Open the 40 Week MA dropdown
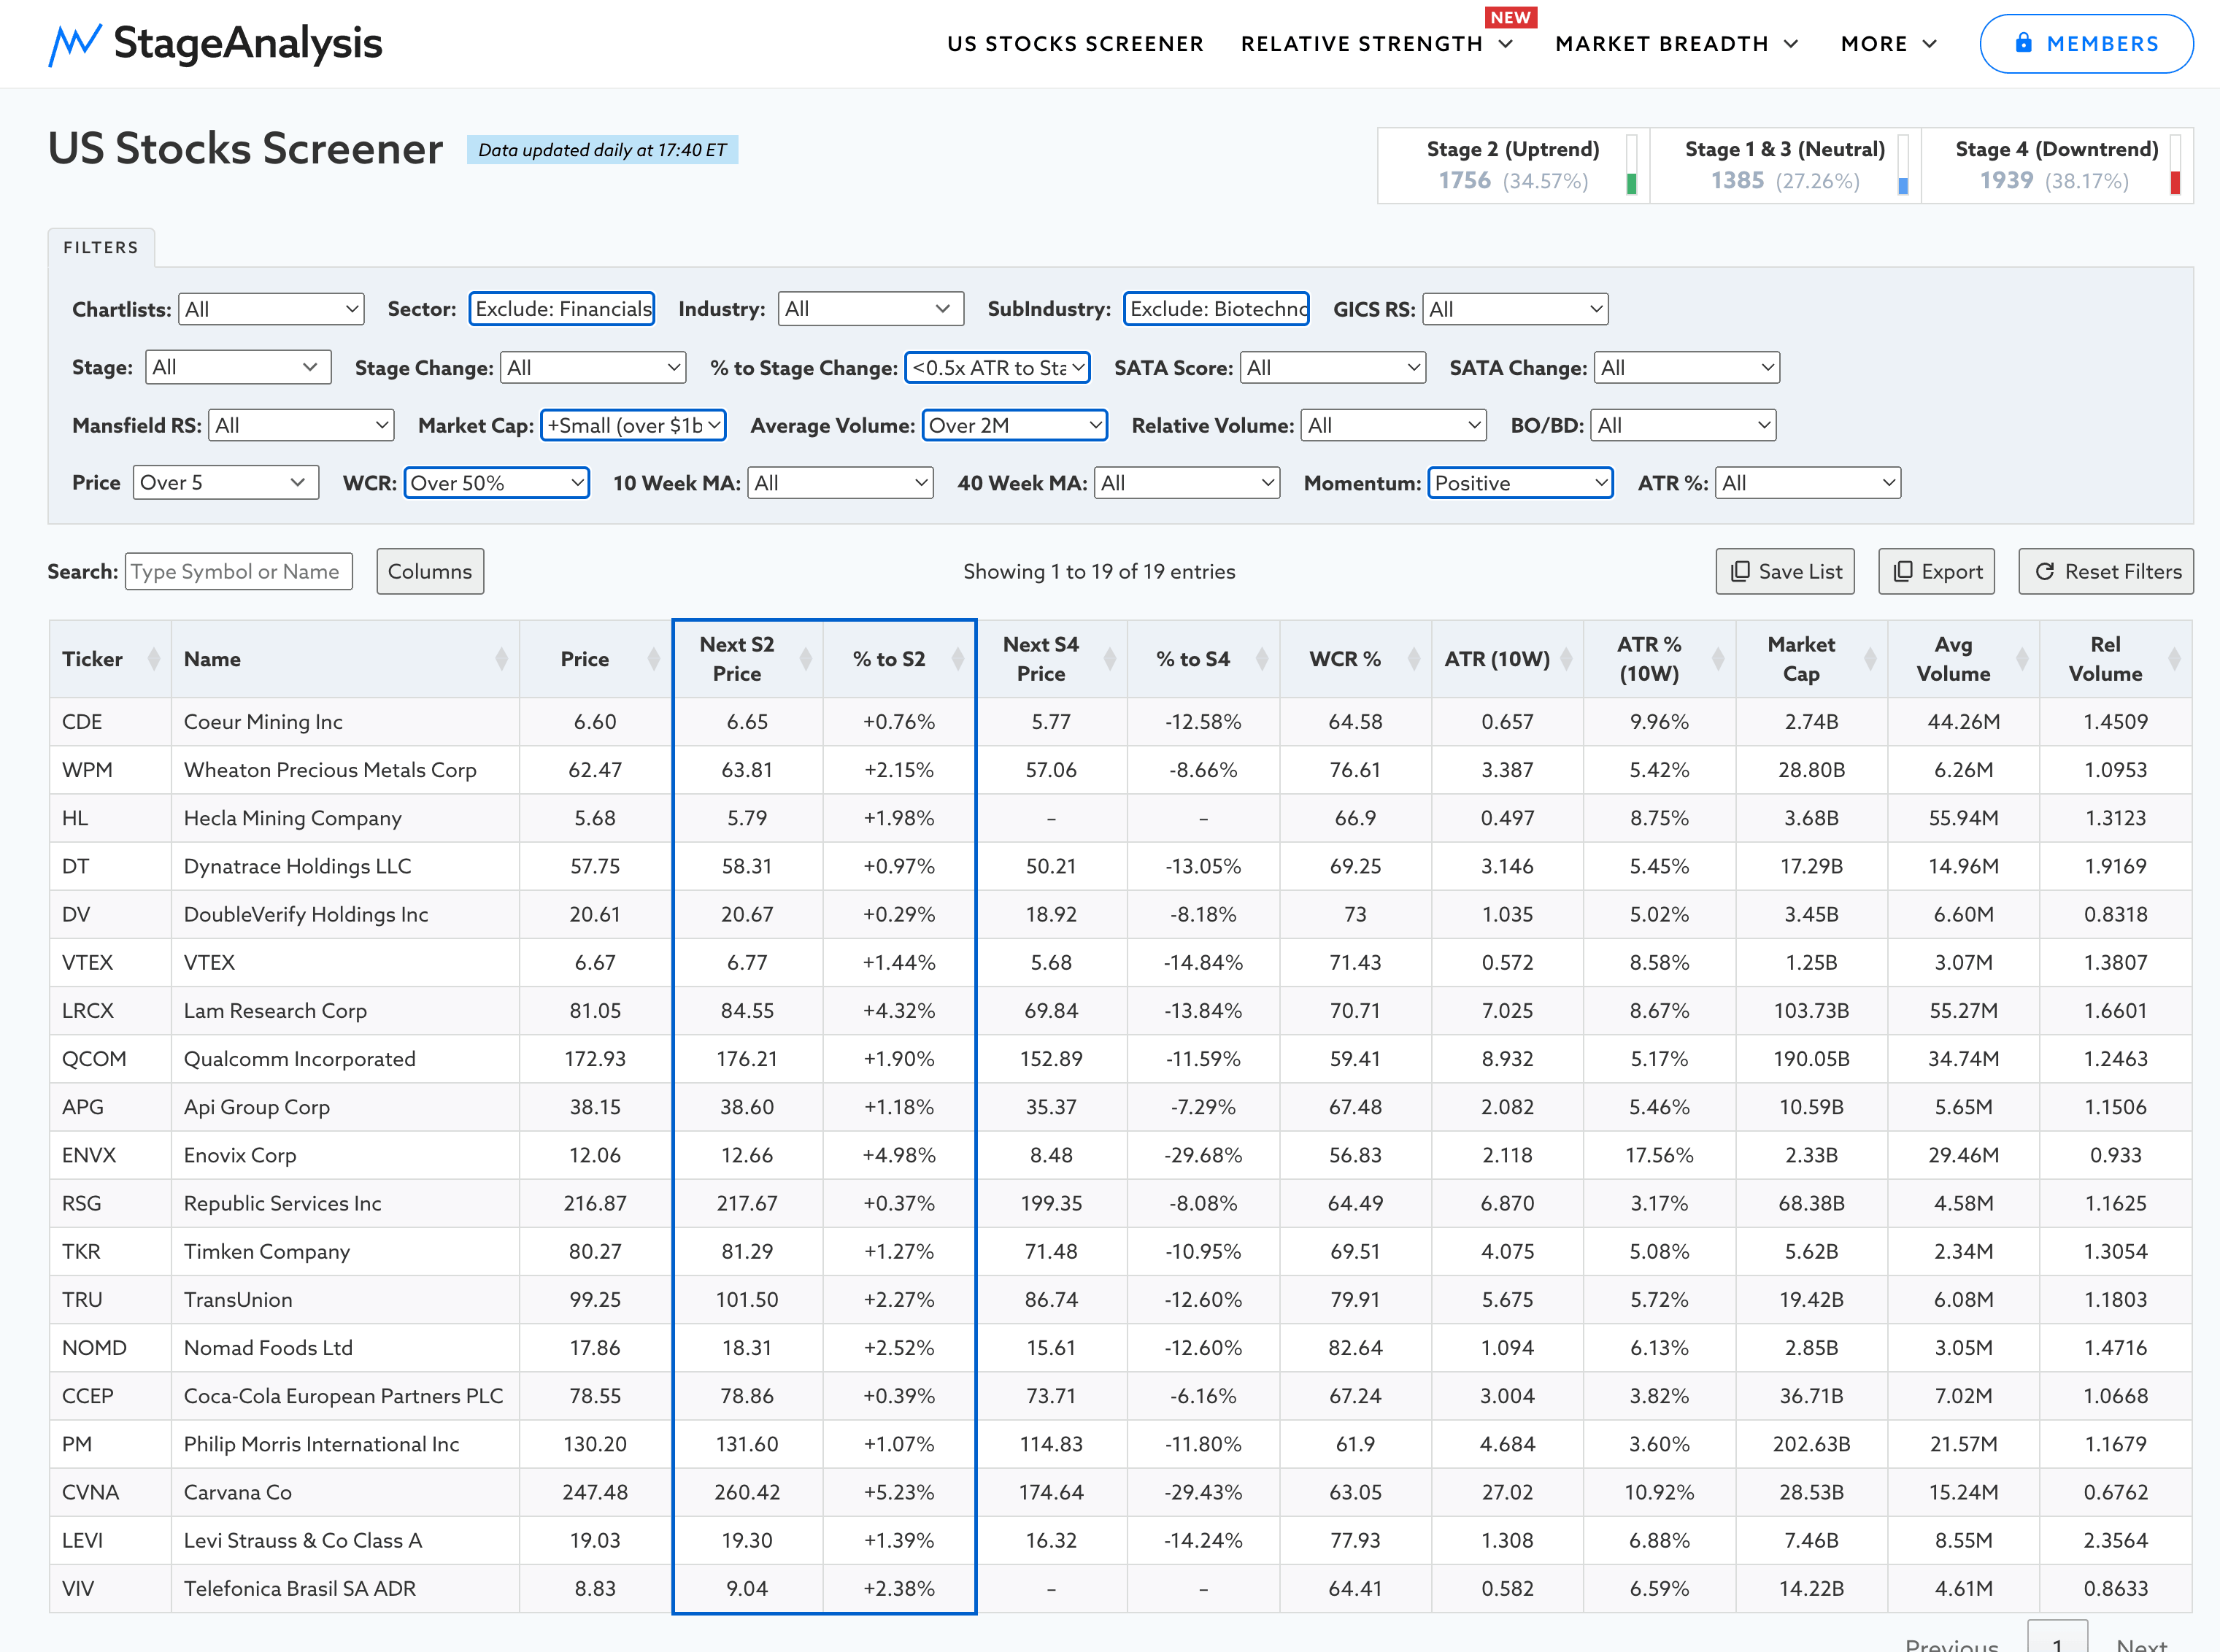 click(1187, 483)
